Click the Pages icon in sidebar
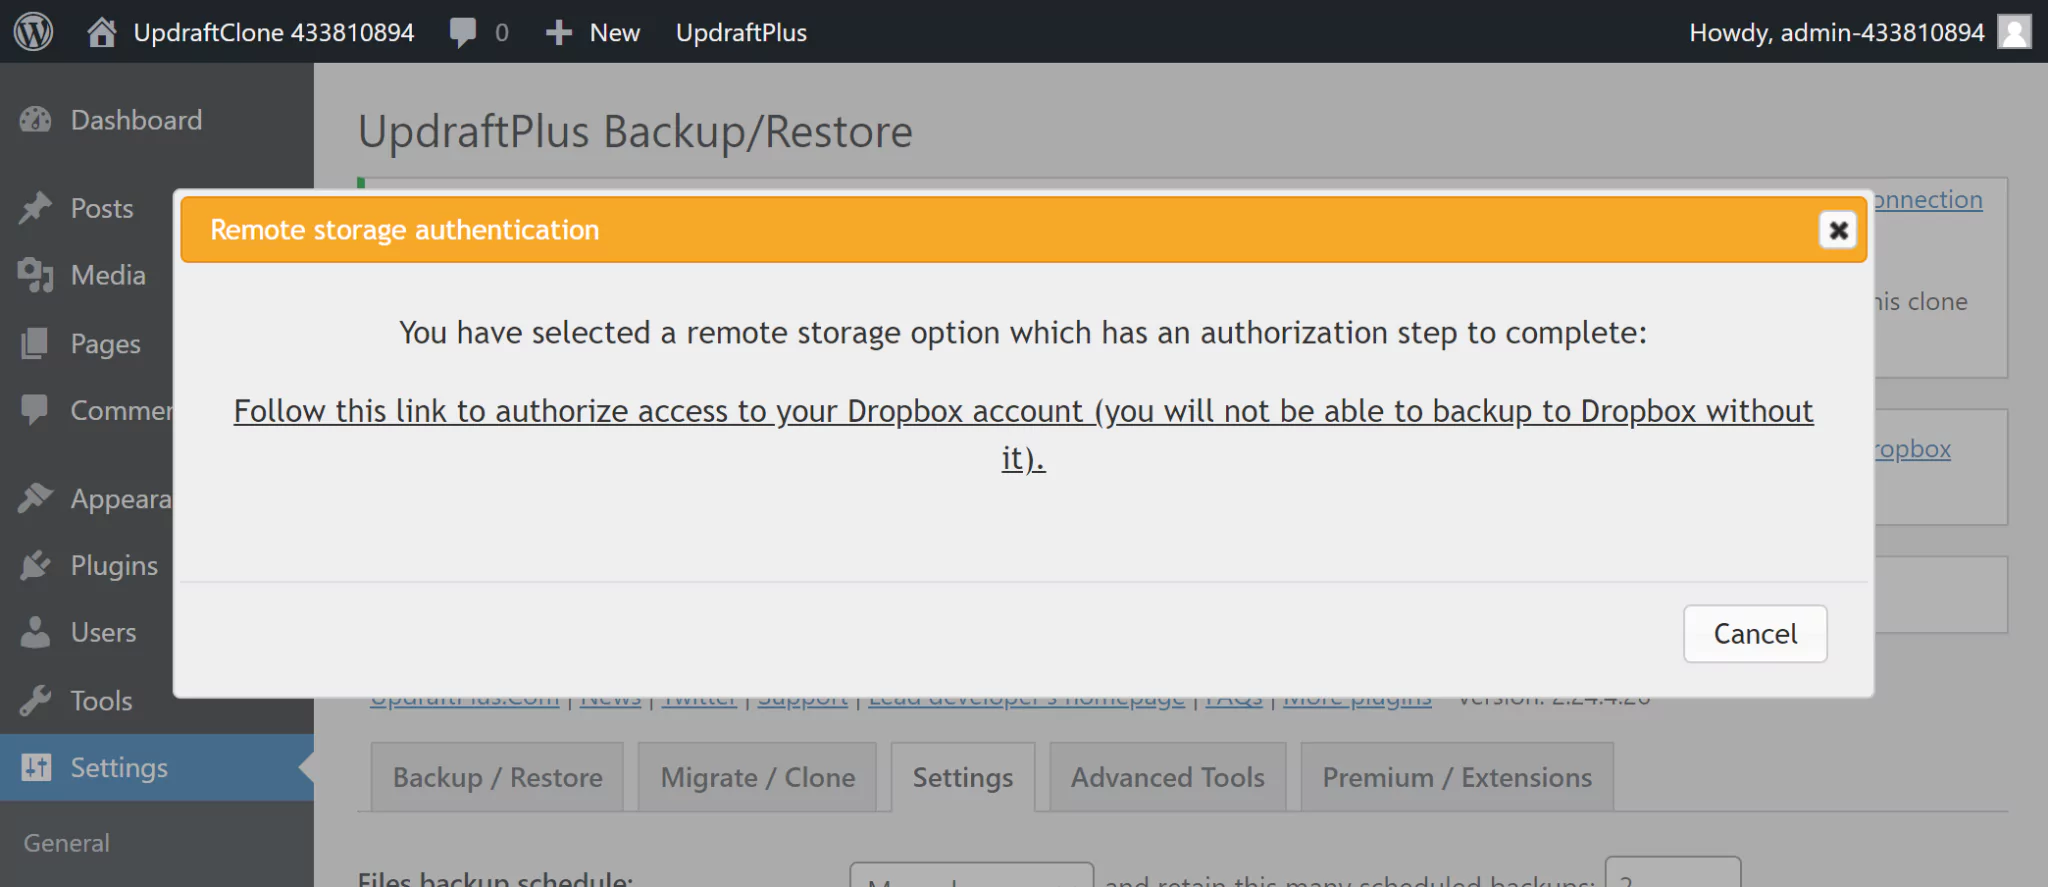The image size is (2048, 887). (35, 343)
